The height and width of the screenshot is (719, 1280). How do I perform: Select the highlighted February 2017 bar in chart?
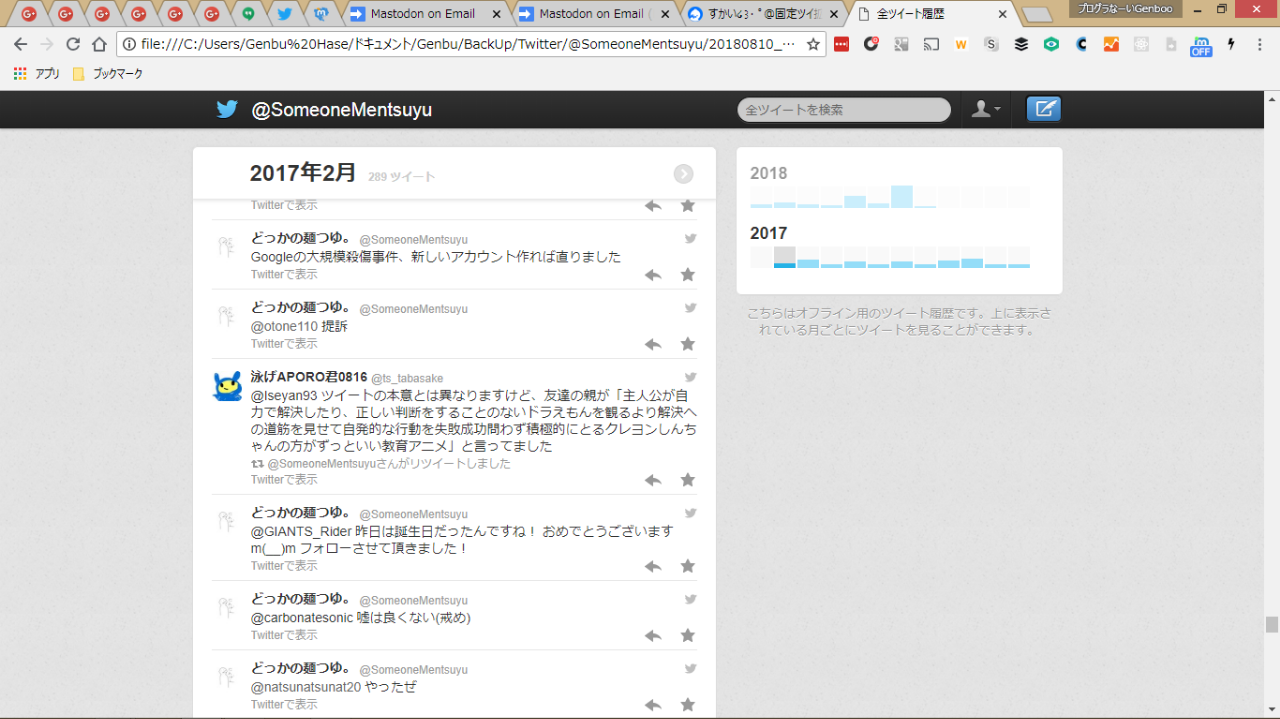click(785, 257)
